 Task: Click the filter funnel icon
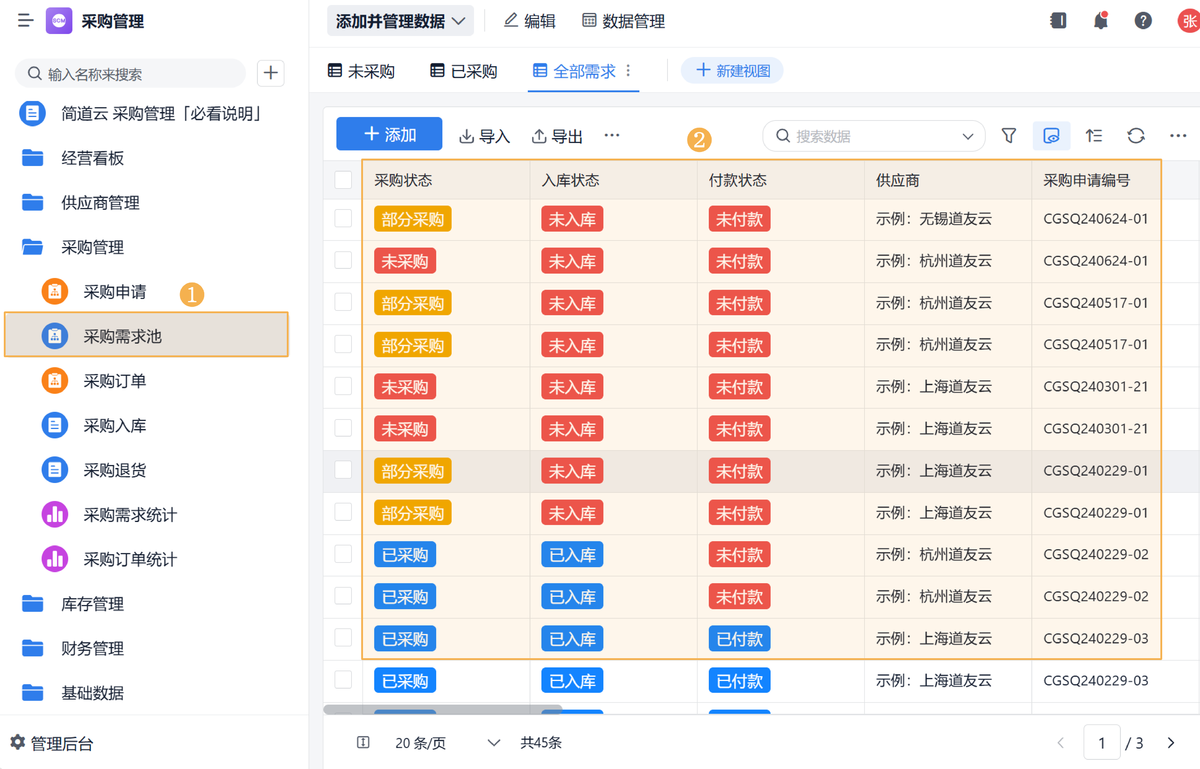pyautogui.click(x=1009, y=136)
